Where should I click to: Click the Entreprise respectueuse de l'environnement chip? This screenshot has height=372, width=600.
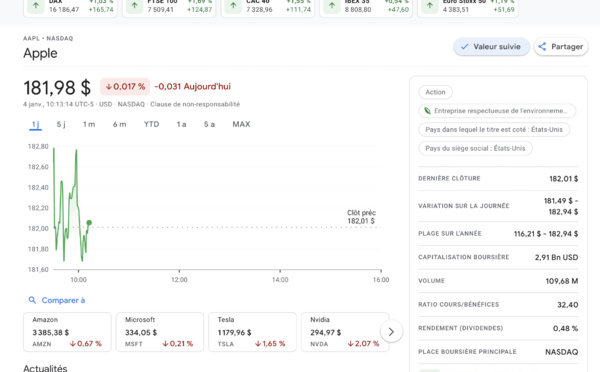(x=497, y=111)
